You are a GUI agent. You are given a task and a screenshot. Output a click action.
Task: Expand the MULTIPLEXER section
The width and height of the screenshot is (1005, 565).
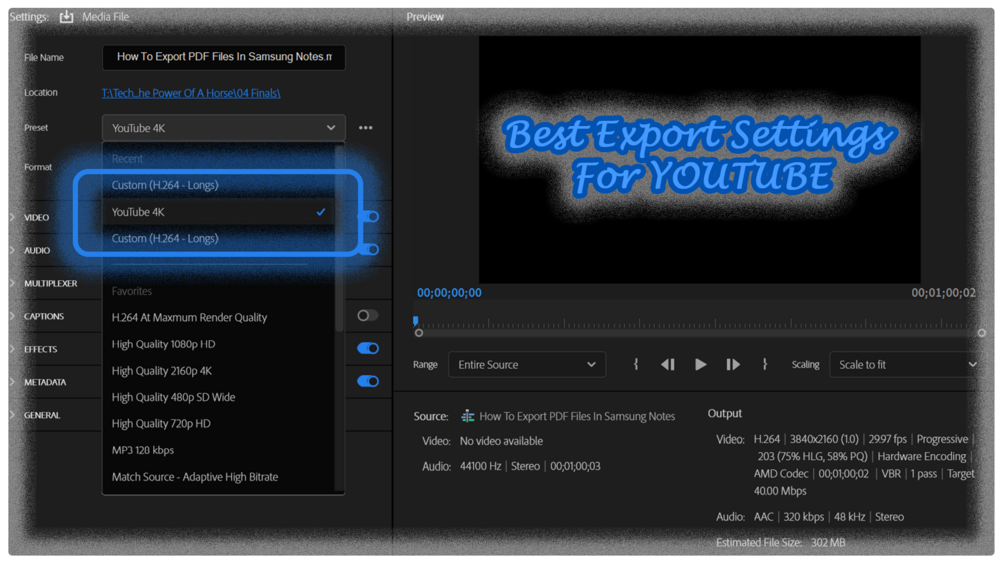pos(12,283)
